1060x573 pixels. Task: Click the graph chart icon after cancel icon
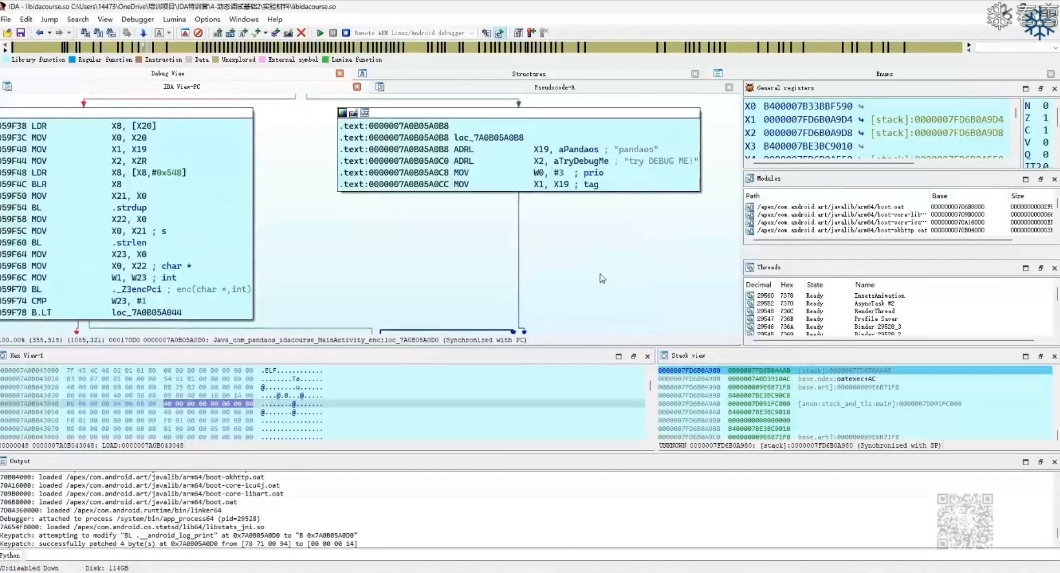pyautogui.click(x=218, y=32)
